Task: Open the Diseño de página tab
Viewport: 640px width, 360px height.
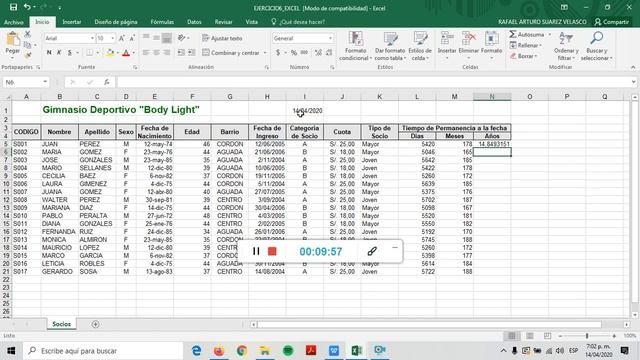Action: tap(116, 22)
